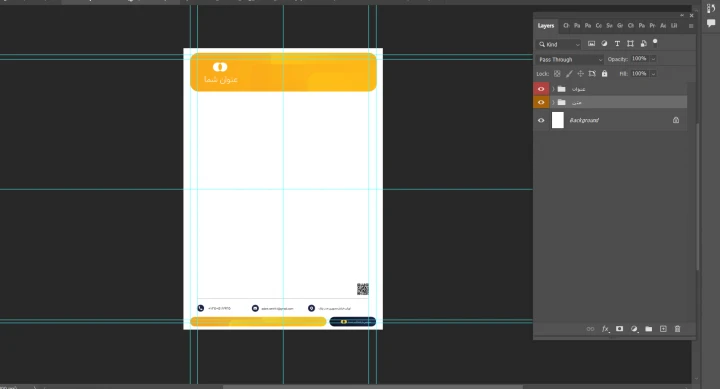This screenshot has height=389, width=720.
Task: Select the orange-labeled group folder icon
Action: tap(562, 102)
